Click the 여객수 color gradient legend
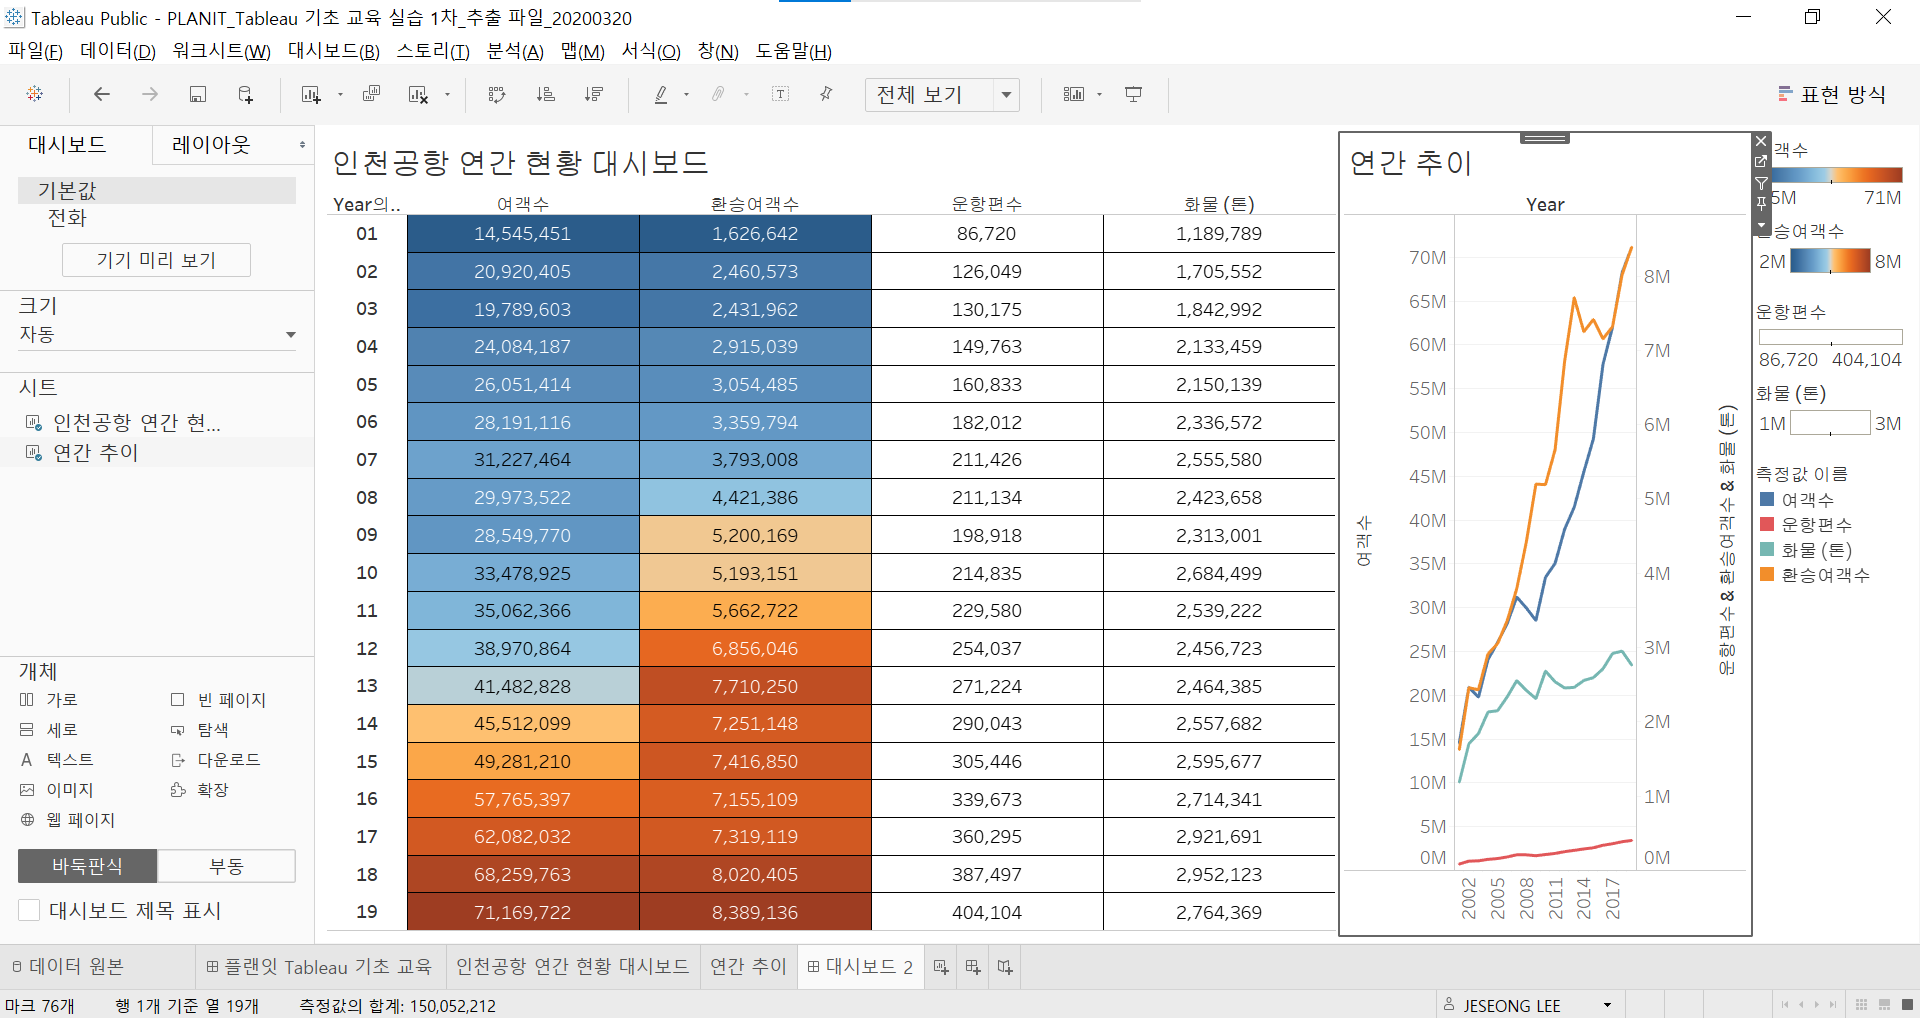Image resolution: width=1920 pixels, height=1018 pixels. pos(1837,175)
